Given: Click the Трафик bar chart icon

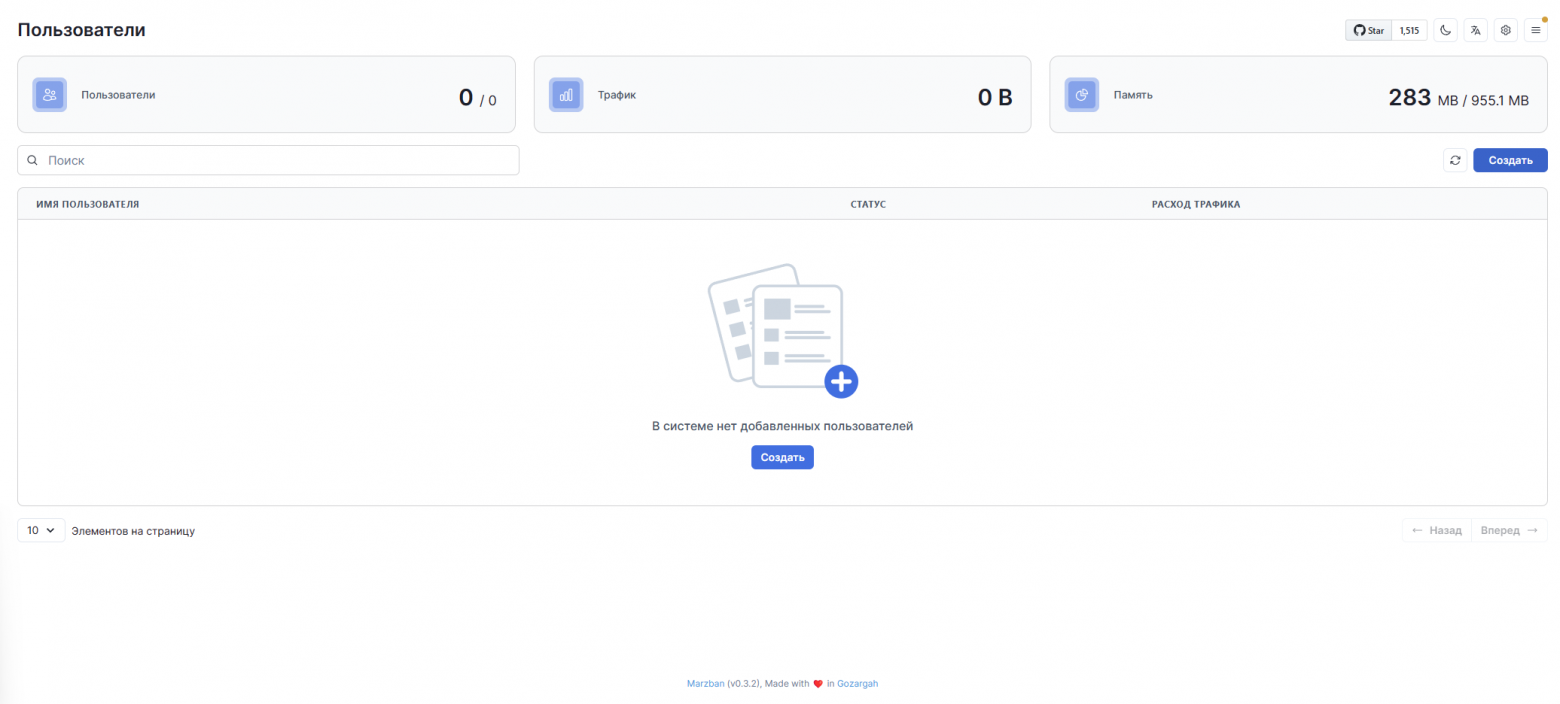Looking at the screenshot, I should (566, 95).
